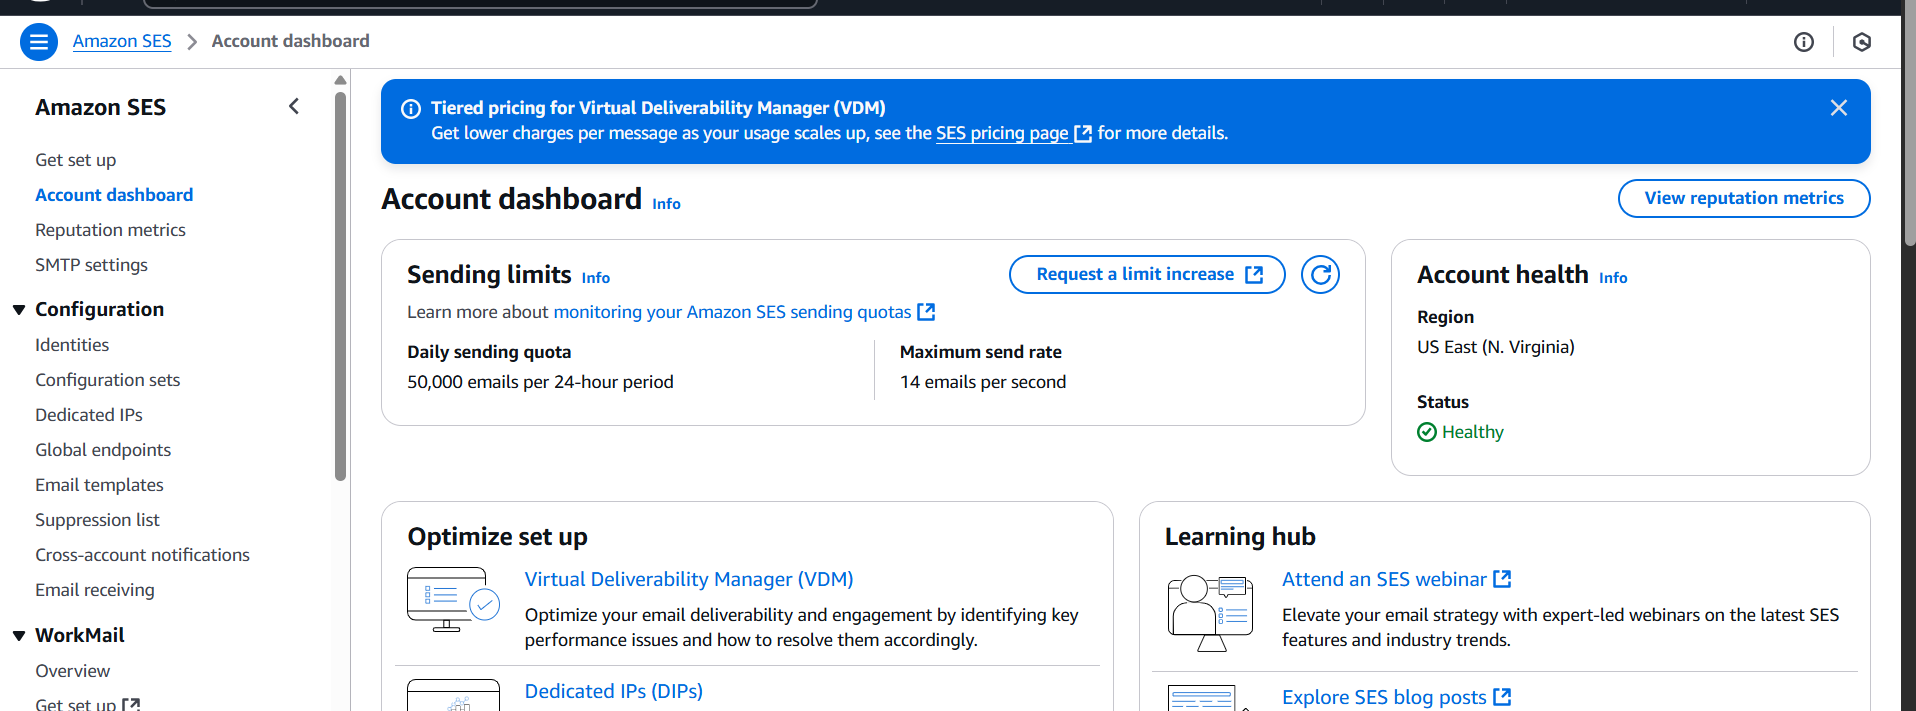Collapse the Configuration section
This screenshot has width=1916, height=711.
click(19, 310)
